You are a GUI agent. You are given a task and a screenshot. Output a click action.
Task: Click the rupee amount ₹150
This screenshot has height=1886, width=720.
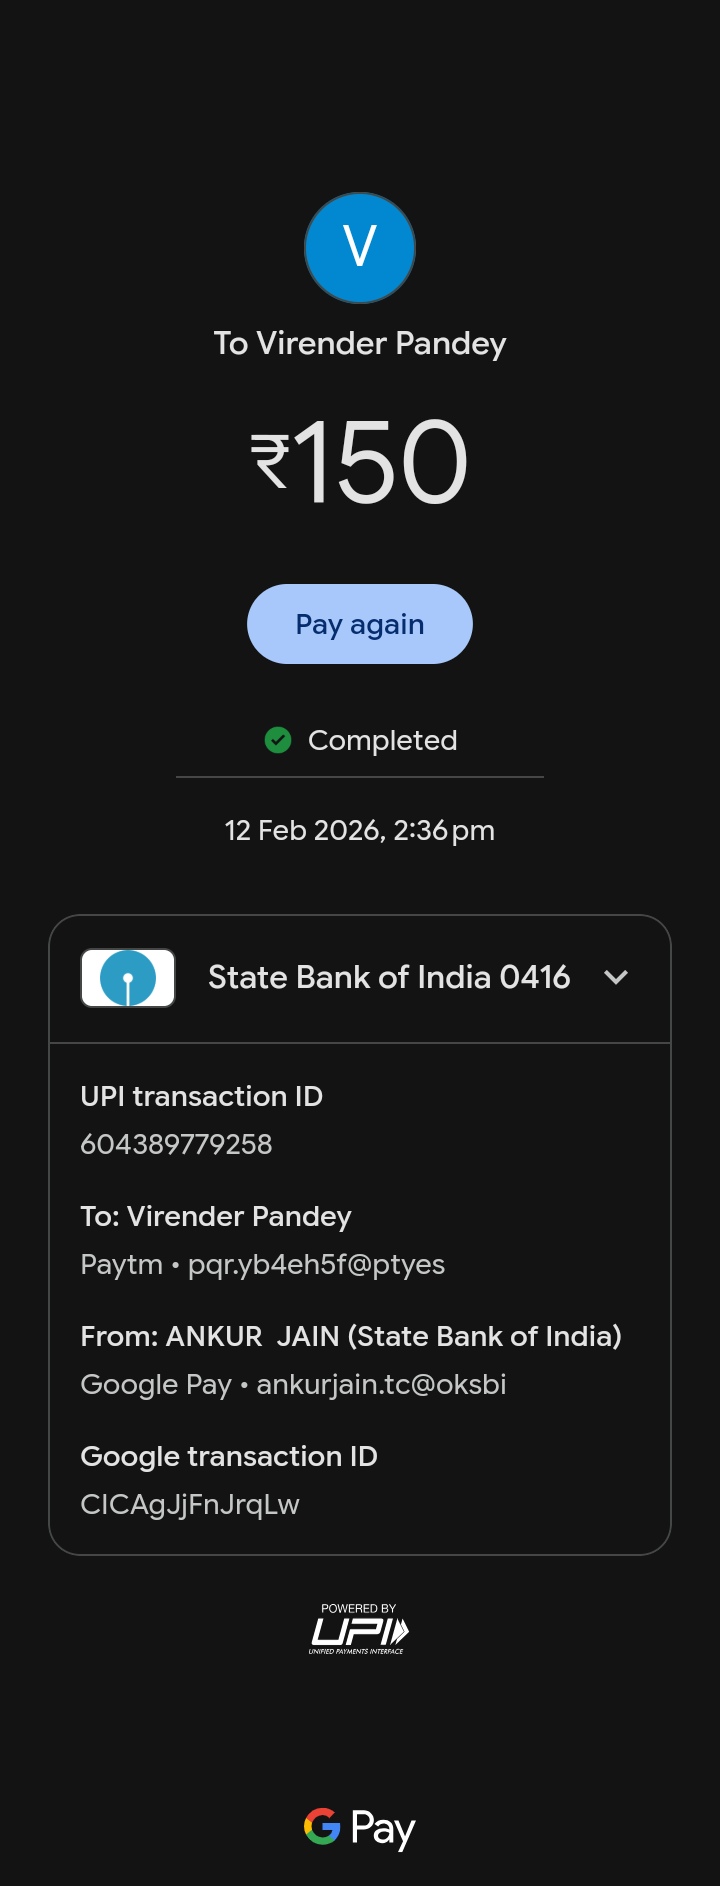tap(360, 462)
